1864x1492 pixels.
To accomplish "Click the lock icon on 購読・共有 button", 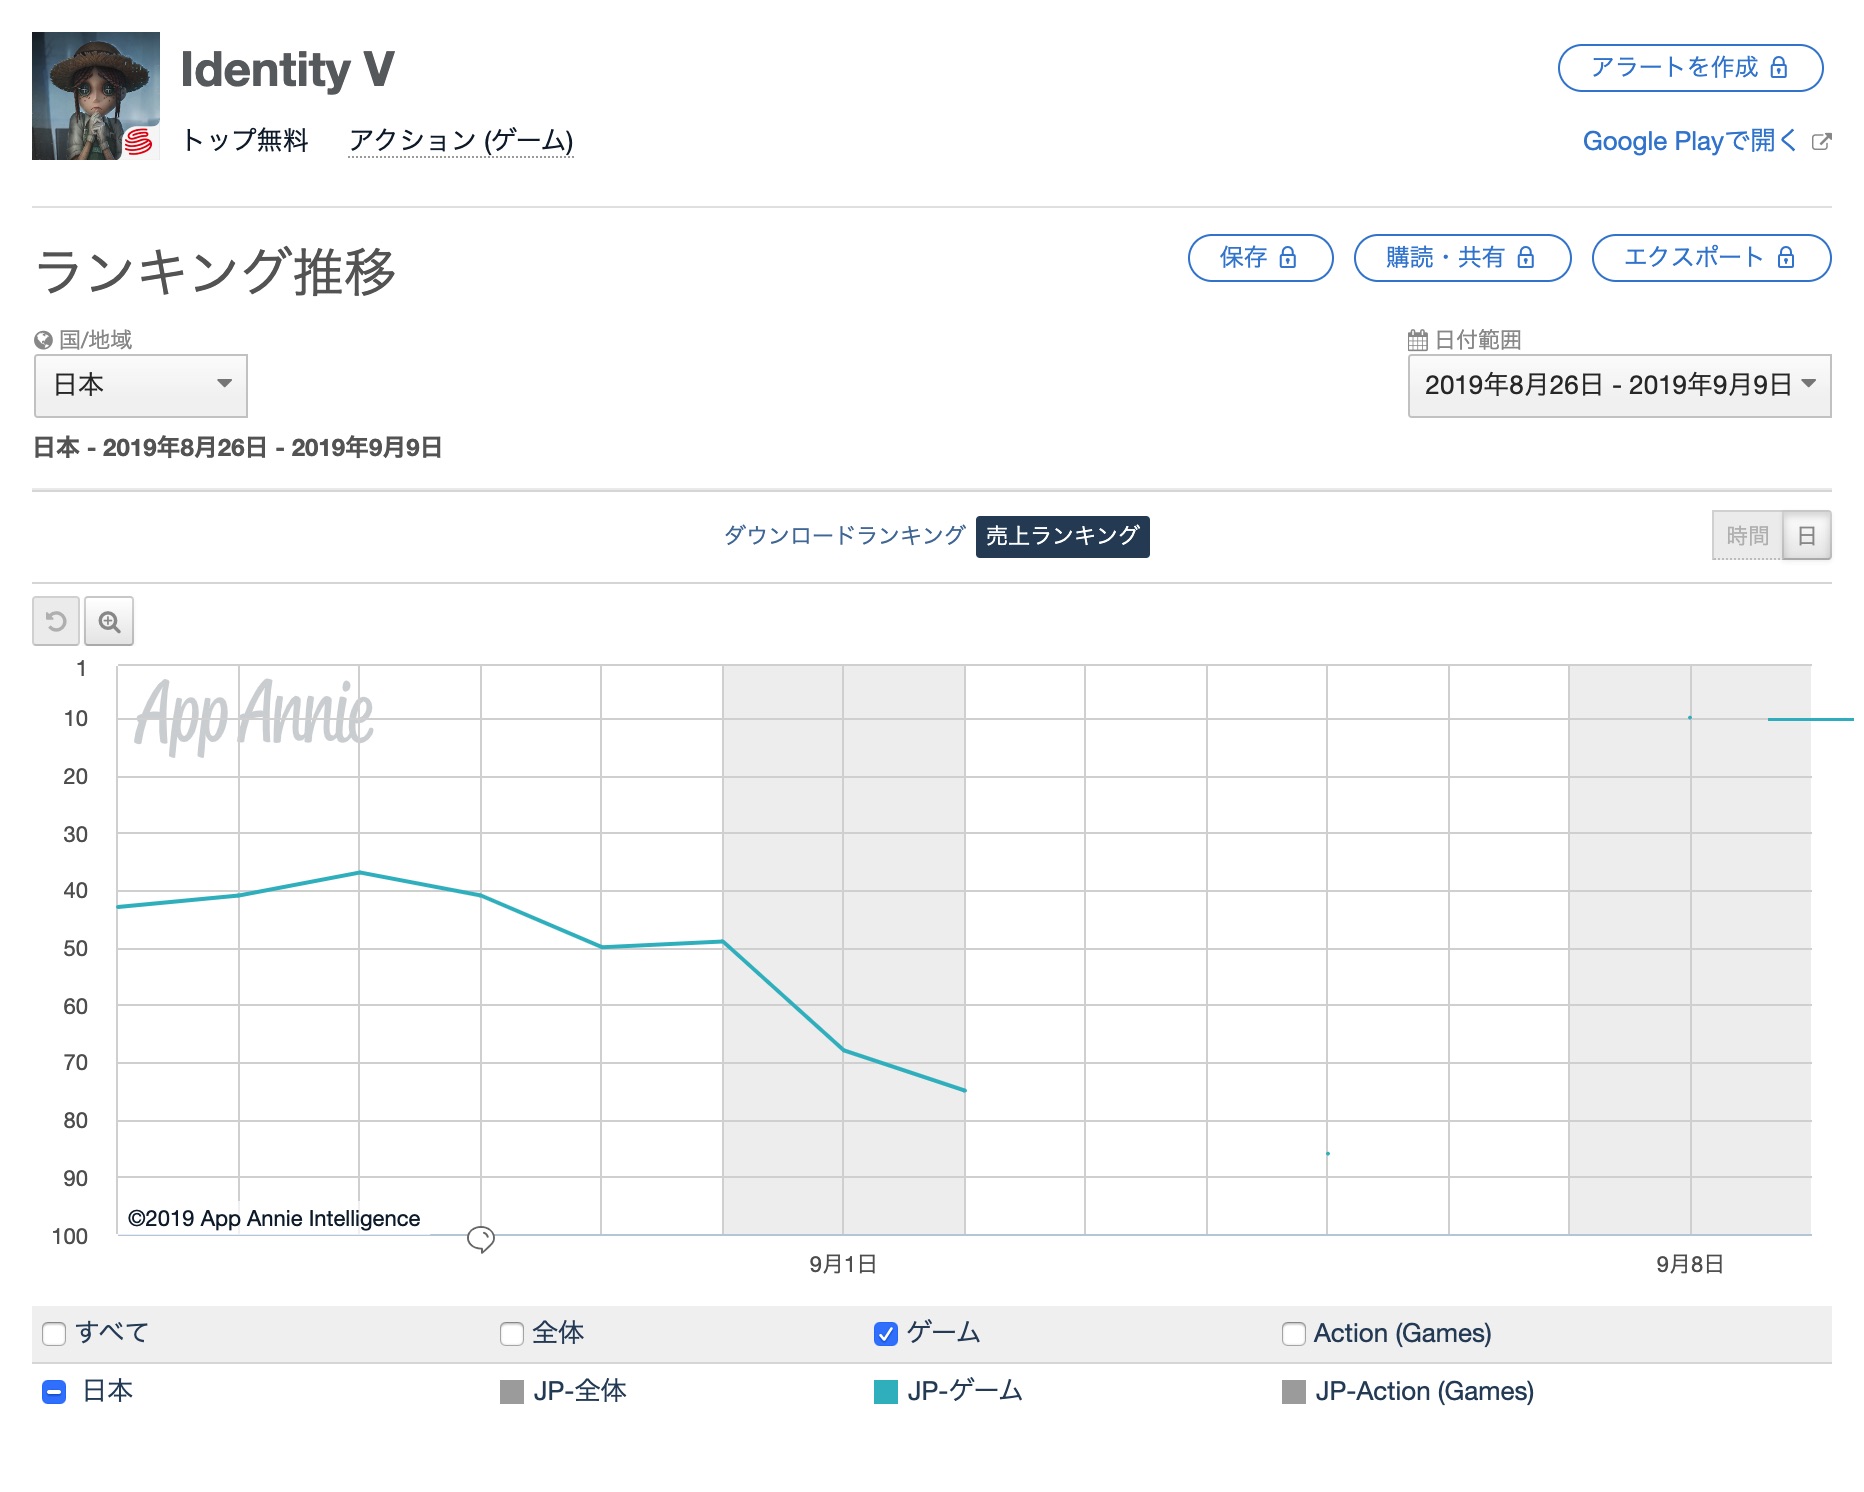I will (x=1526, y=257).
